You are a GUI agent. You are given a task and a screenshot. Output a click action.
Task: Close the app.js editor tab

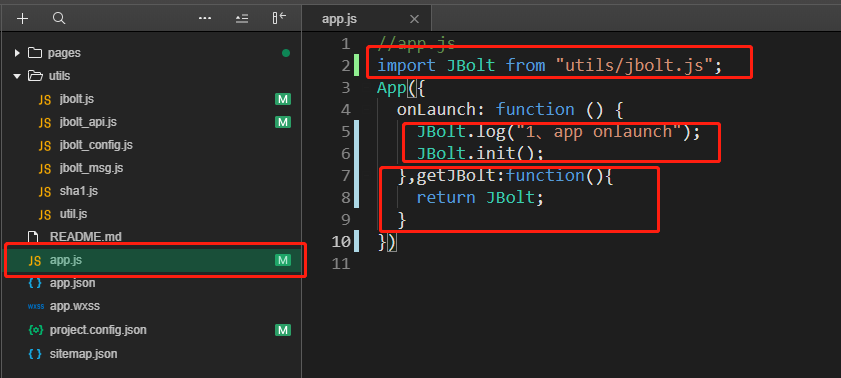tap(414, 19)
